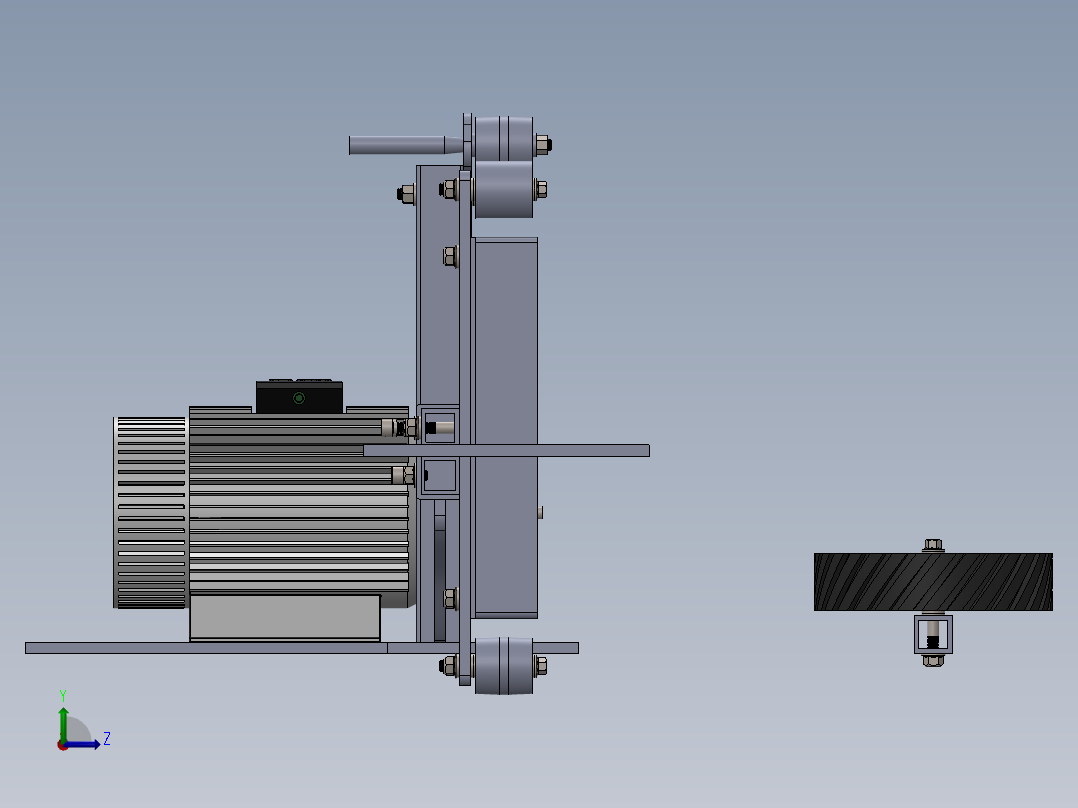Select the lower square tube below the table
This screenshot has width=1078, height=808.
pyautogui.click(x=439, y=475)
